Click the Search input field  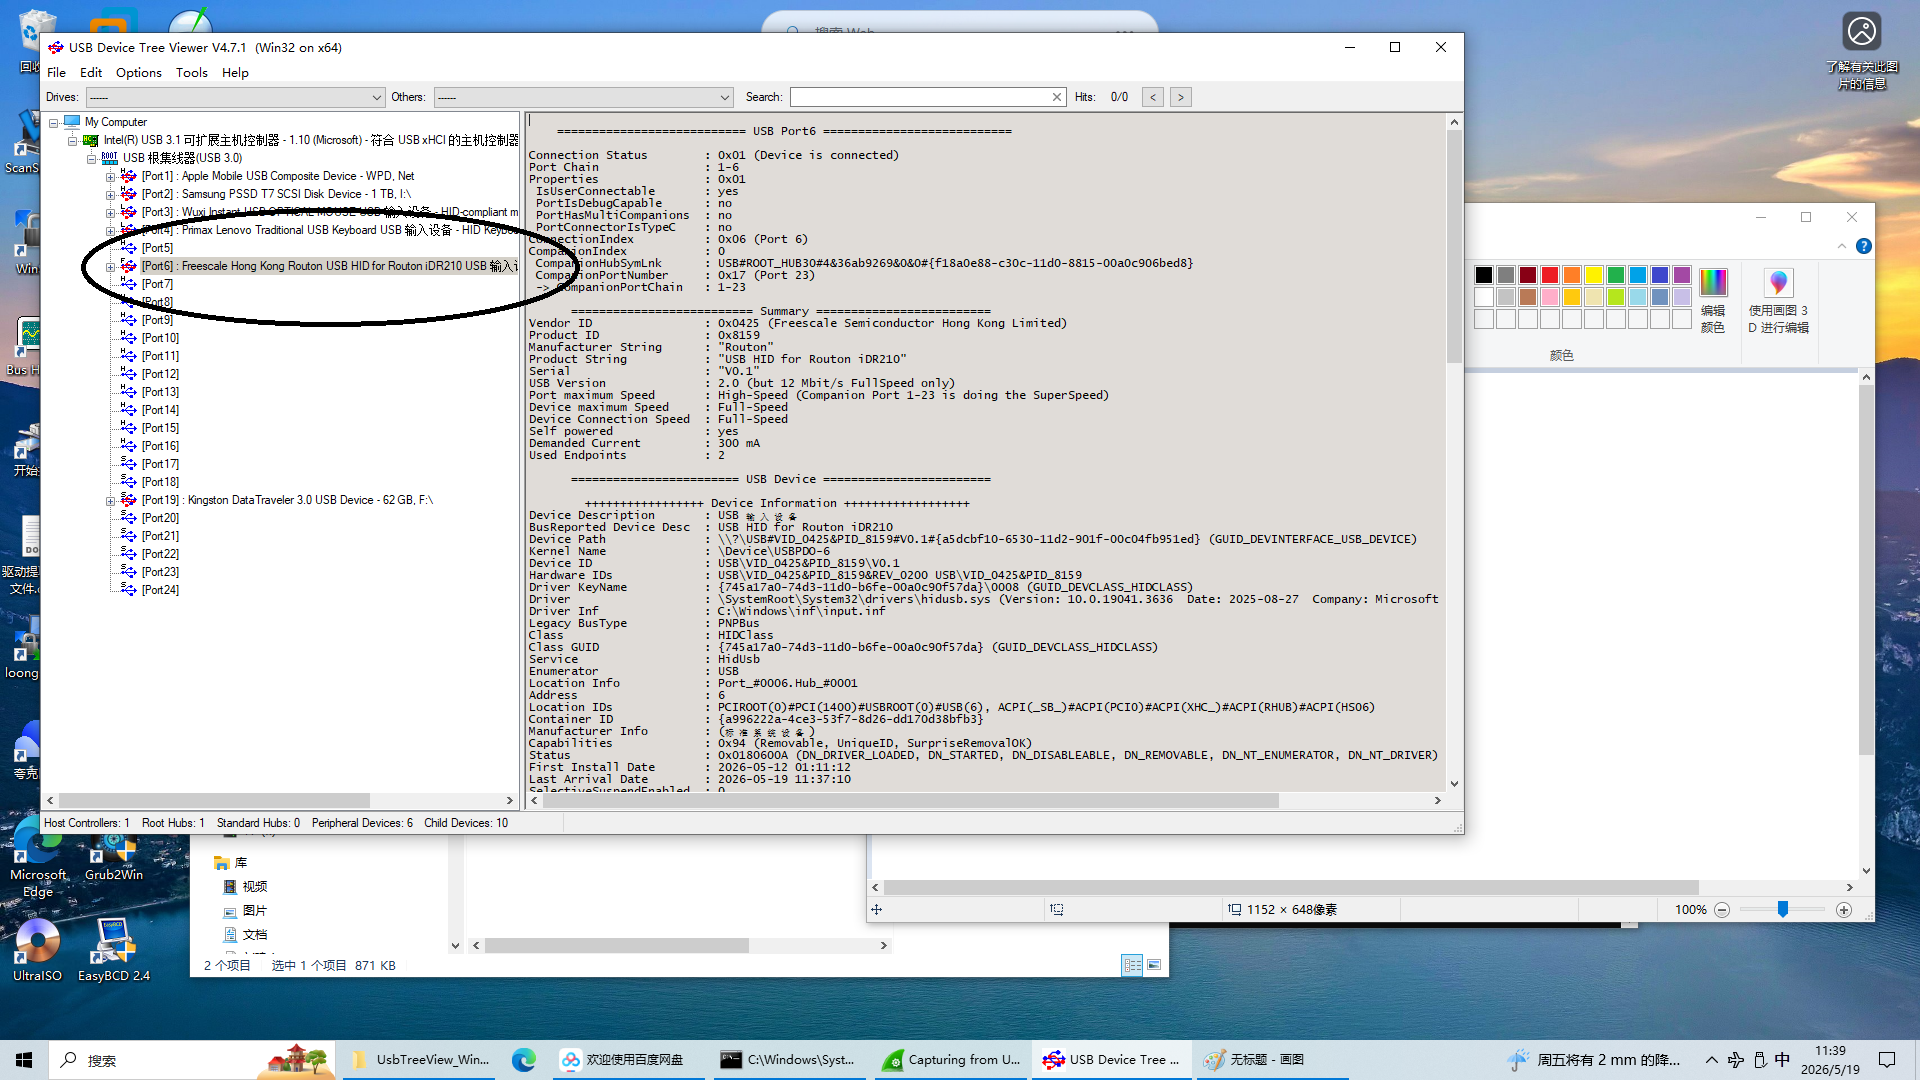tap(919, 97)
